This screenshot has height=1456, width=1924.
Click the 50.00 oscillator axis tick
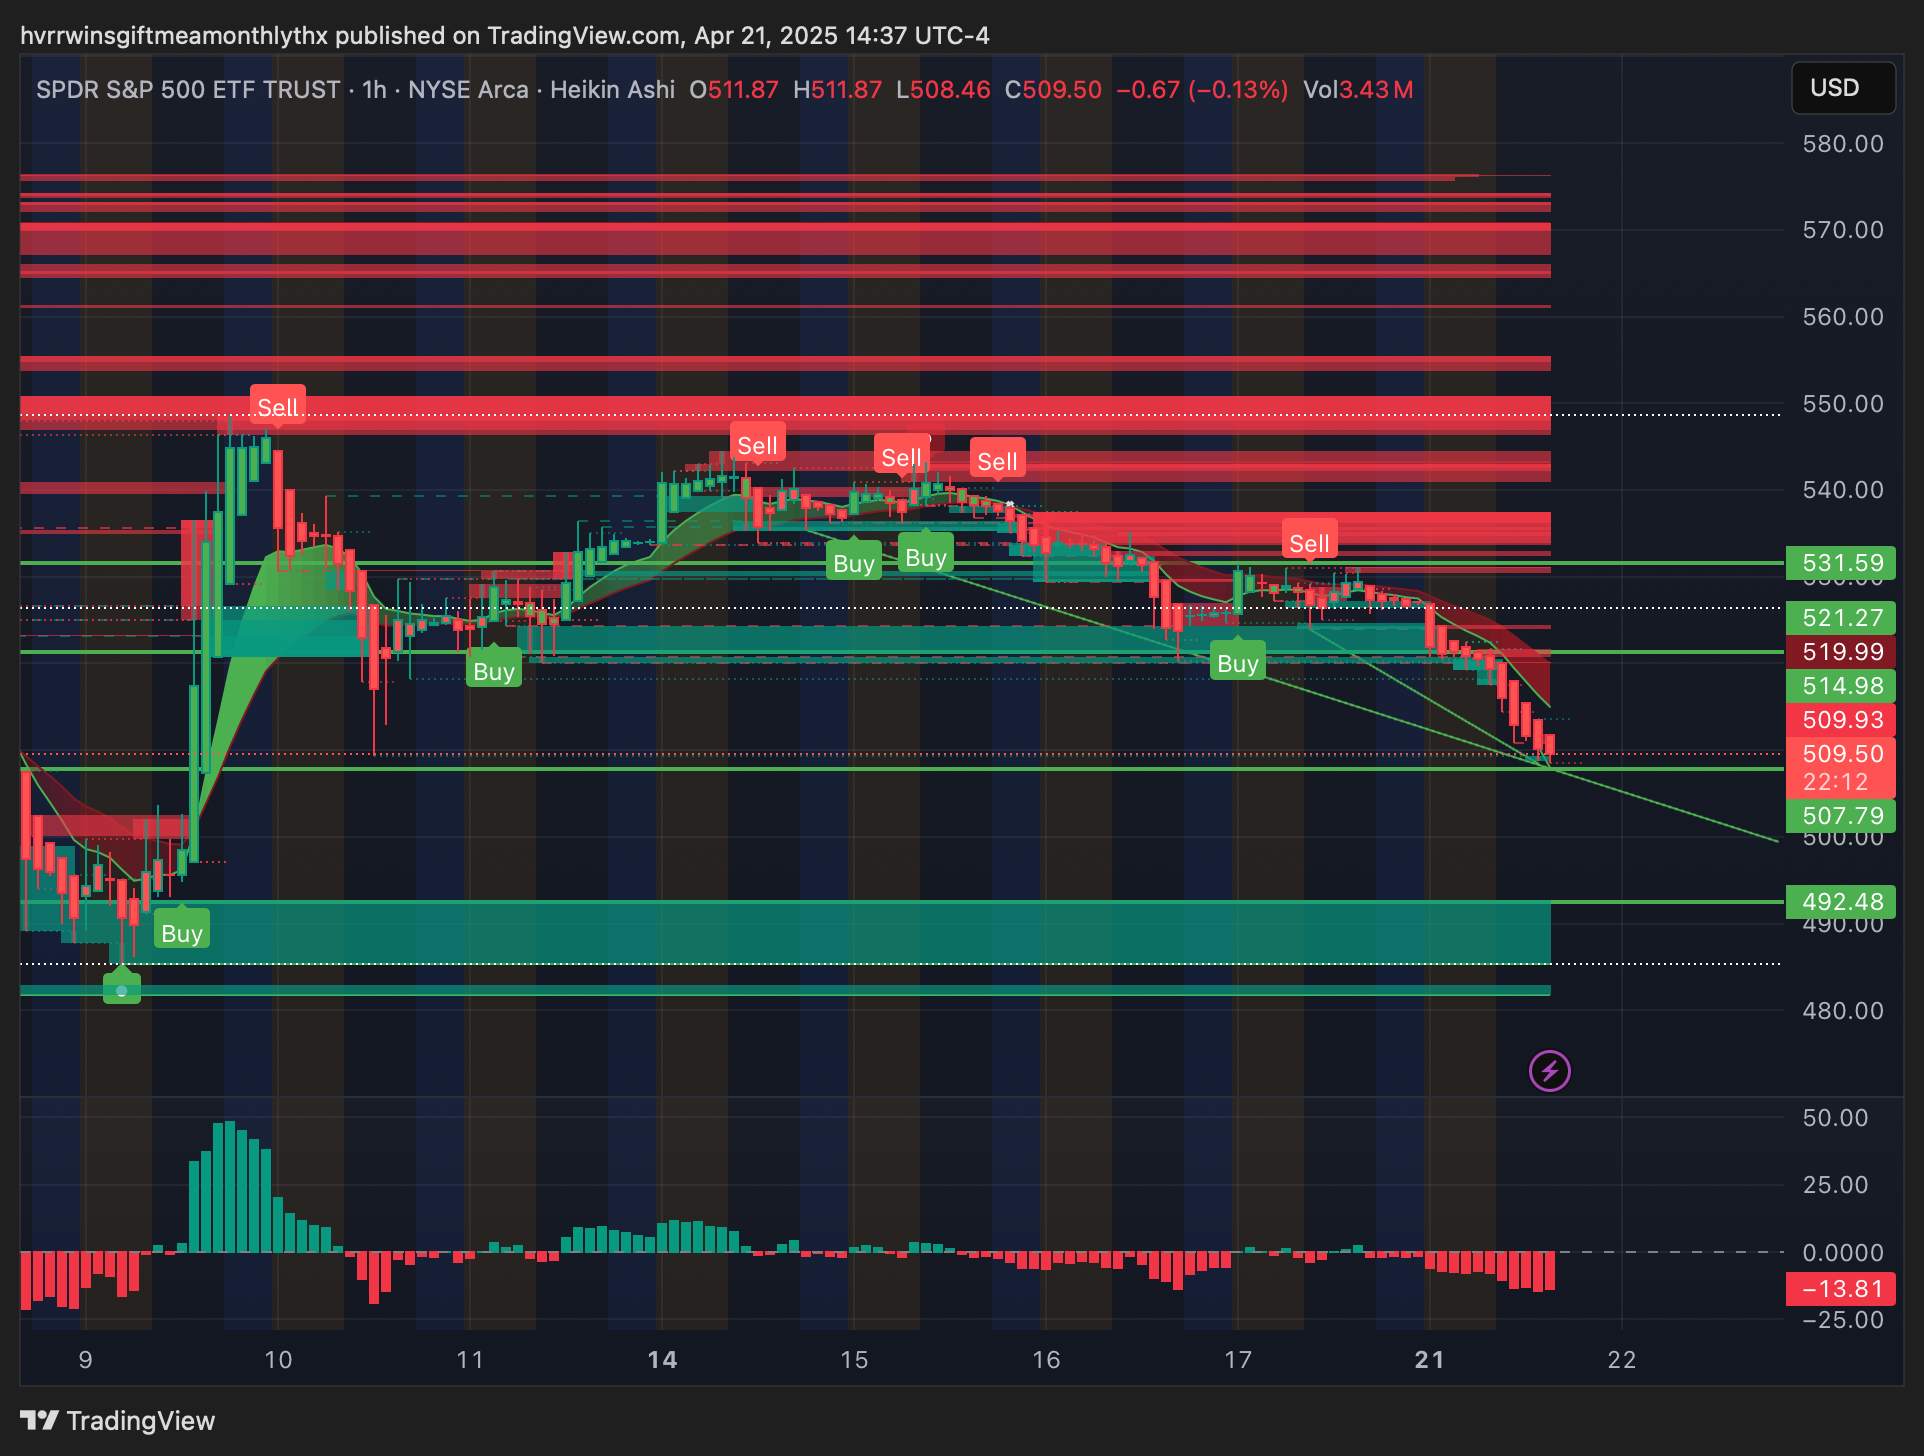1835,1118
